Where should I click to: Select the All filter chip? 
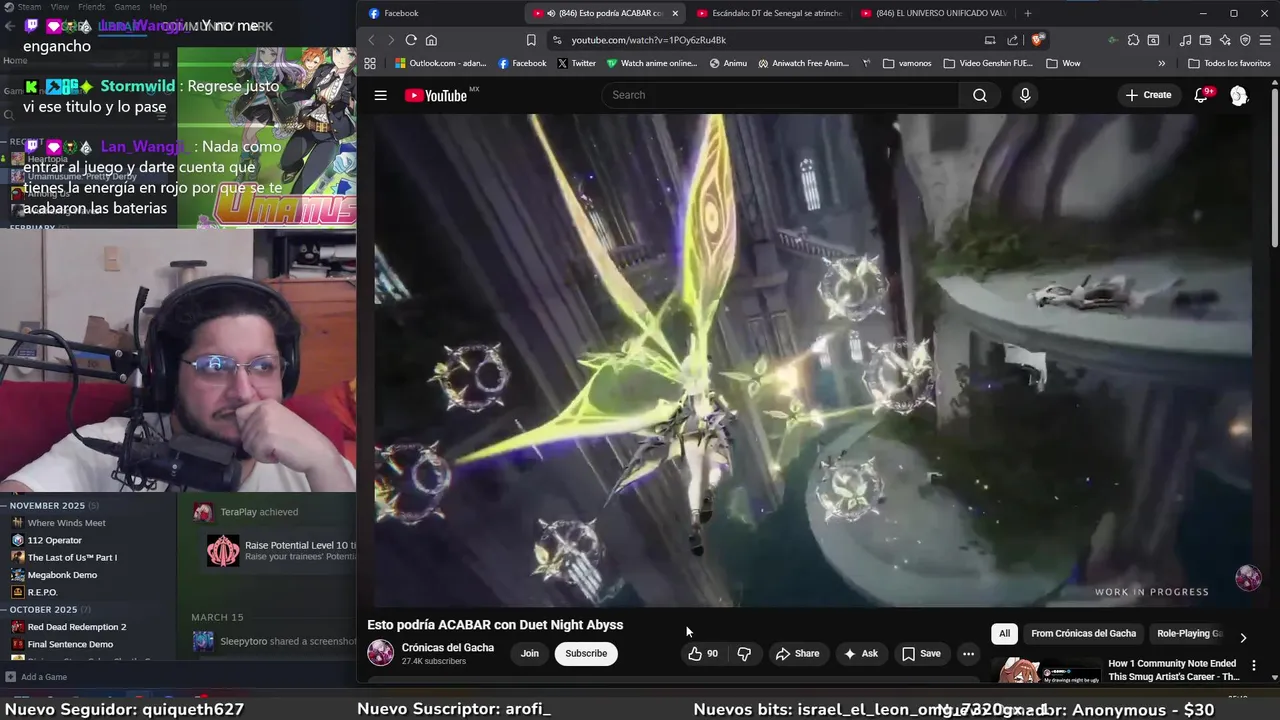[1004, 633]
